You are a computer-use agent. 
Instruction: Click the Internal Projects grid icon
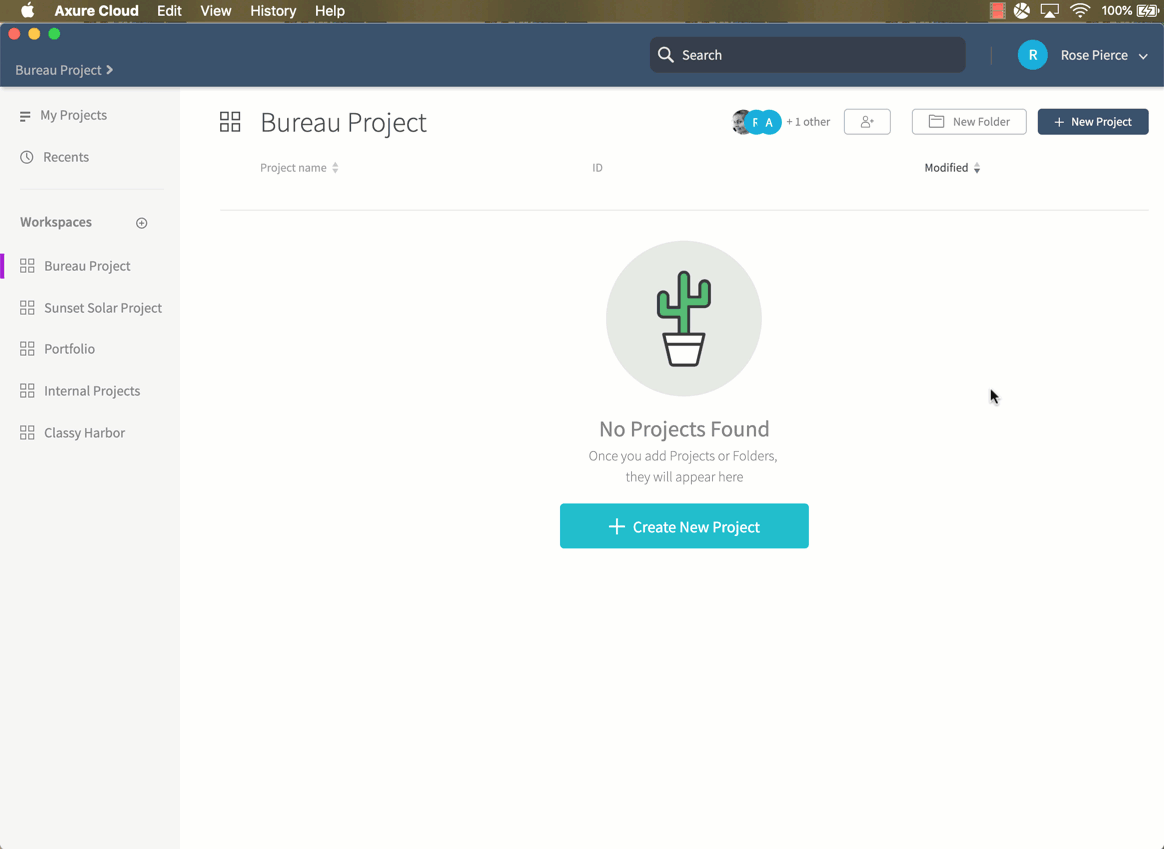coord(27,390)
